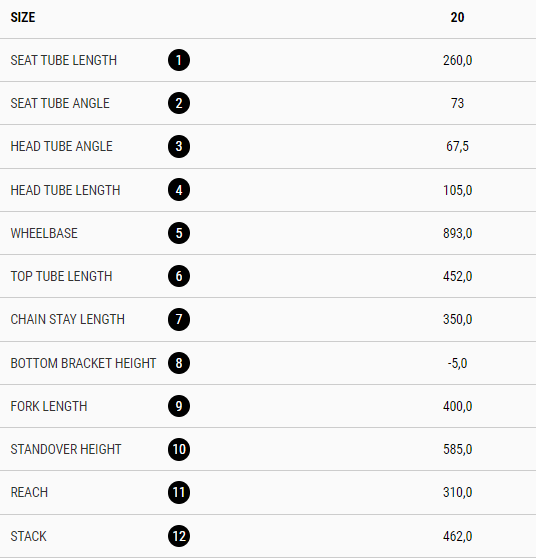Select the number 7 chain stay badge
This screenshot has height=558, width=536.
179,319
